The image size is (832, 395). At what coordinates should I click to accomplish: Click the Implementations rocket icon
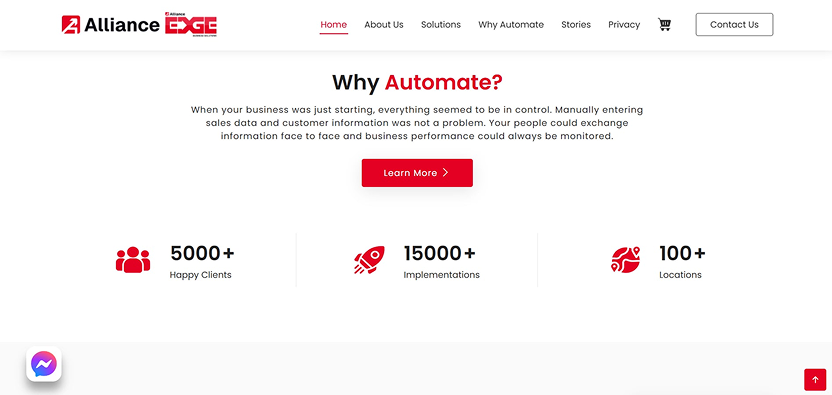(369, 260)
